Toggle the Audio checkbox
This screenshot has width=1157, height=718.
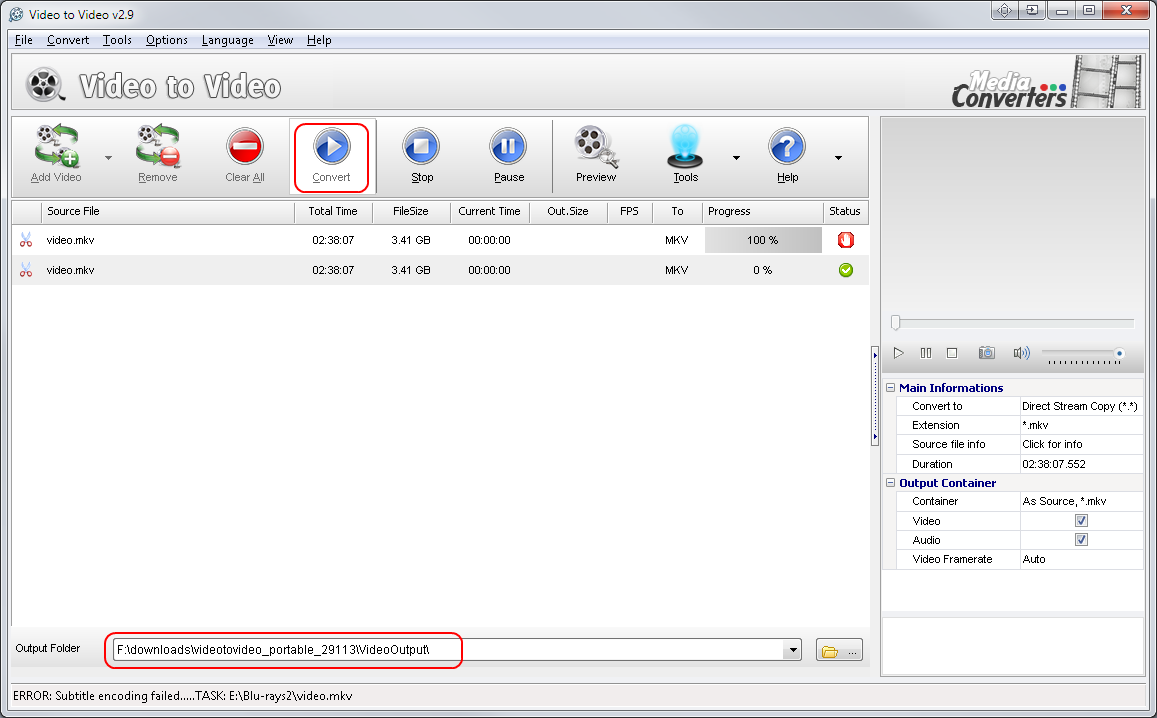coord(1081,540)
